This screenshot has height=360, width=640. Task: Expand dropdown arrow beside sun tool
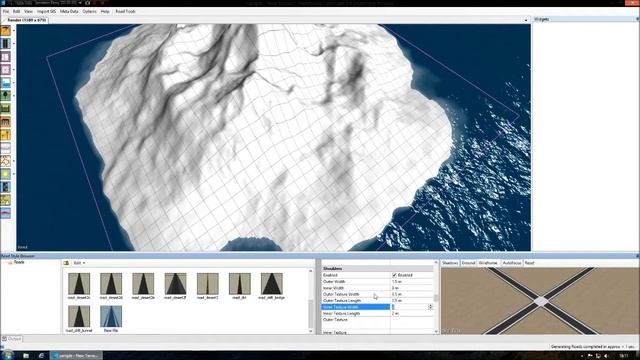tap(13, 174)
